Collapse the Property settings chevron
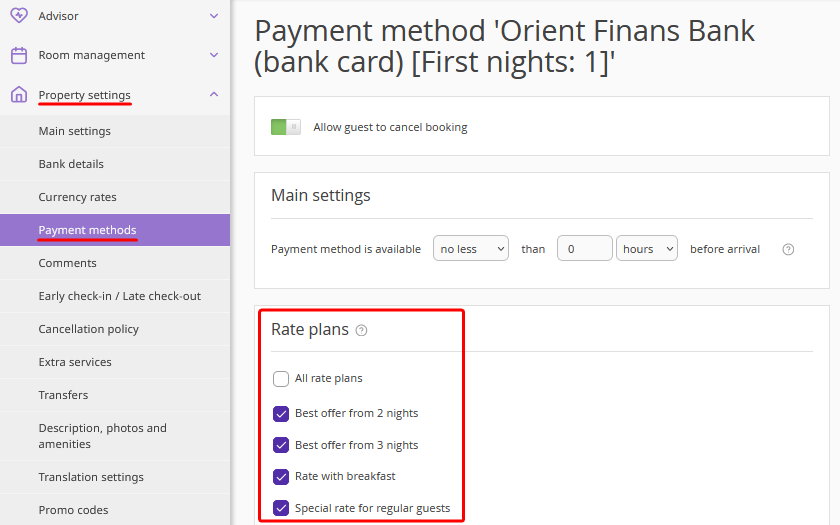The width and height of the screenshot is (840, 525). tap(214, 94)
